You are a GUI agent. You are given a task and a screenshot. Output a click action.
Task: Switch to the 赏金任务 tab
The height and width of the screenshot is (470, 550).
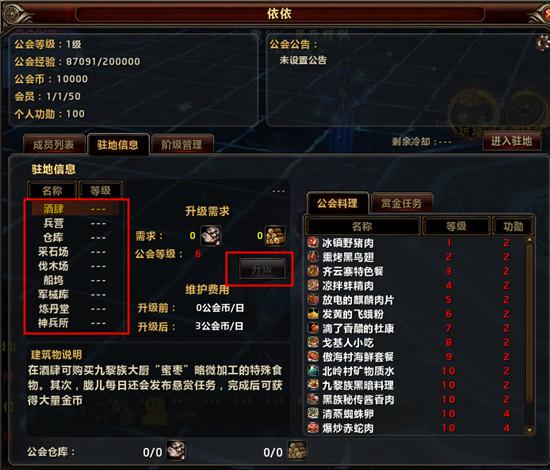coord(402,203)
